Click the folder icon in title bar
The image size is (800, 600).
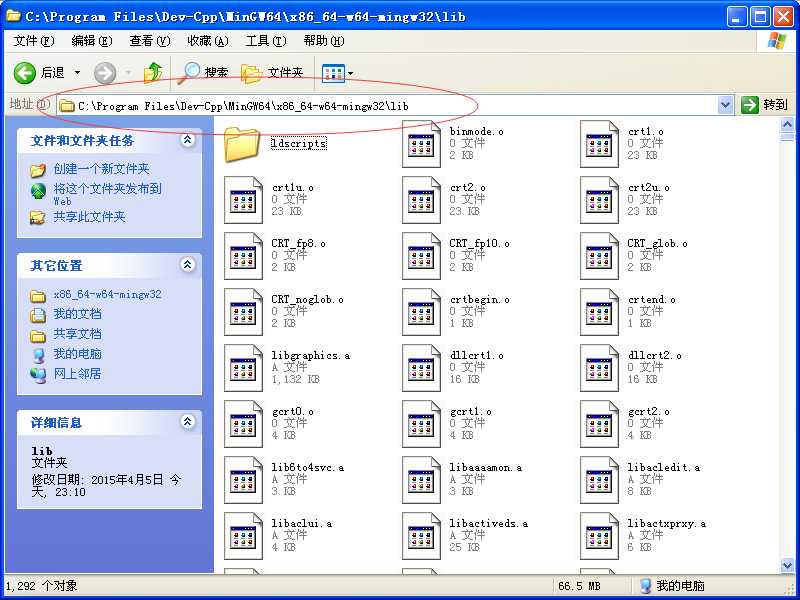pos(13,16)
